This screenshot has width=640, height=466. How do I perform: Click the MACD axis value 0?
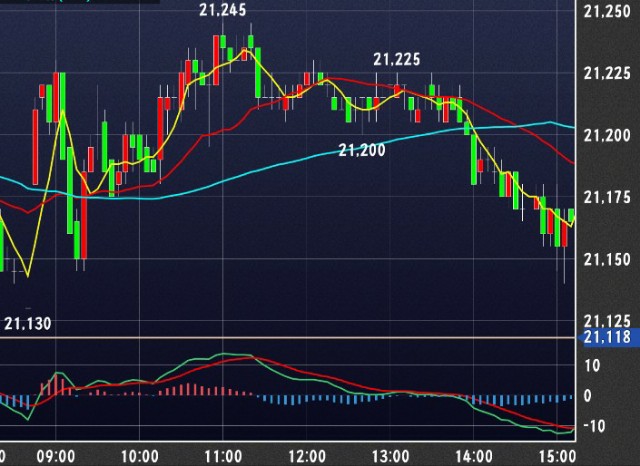[x=587, y=396]
